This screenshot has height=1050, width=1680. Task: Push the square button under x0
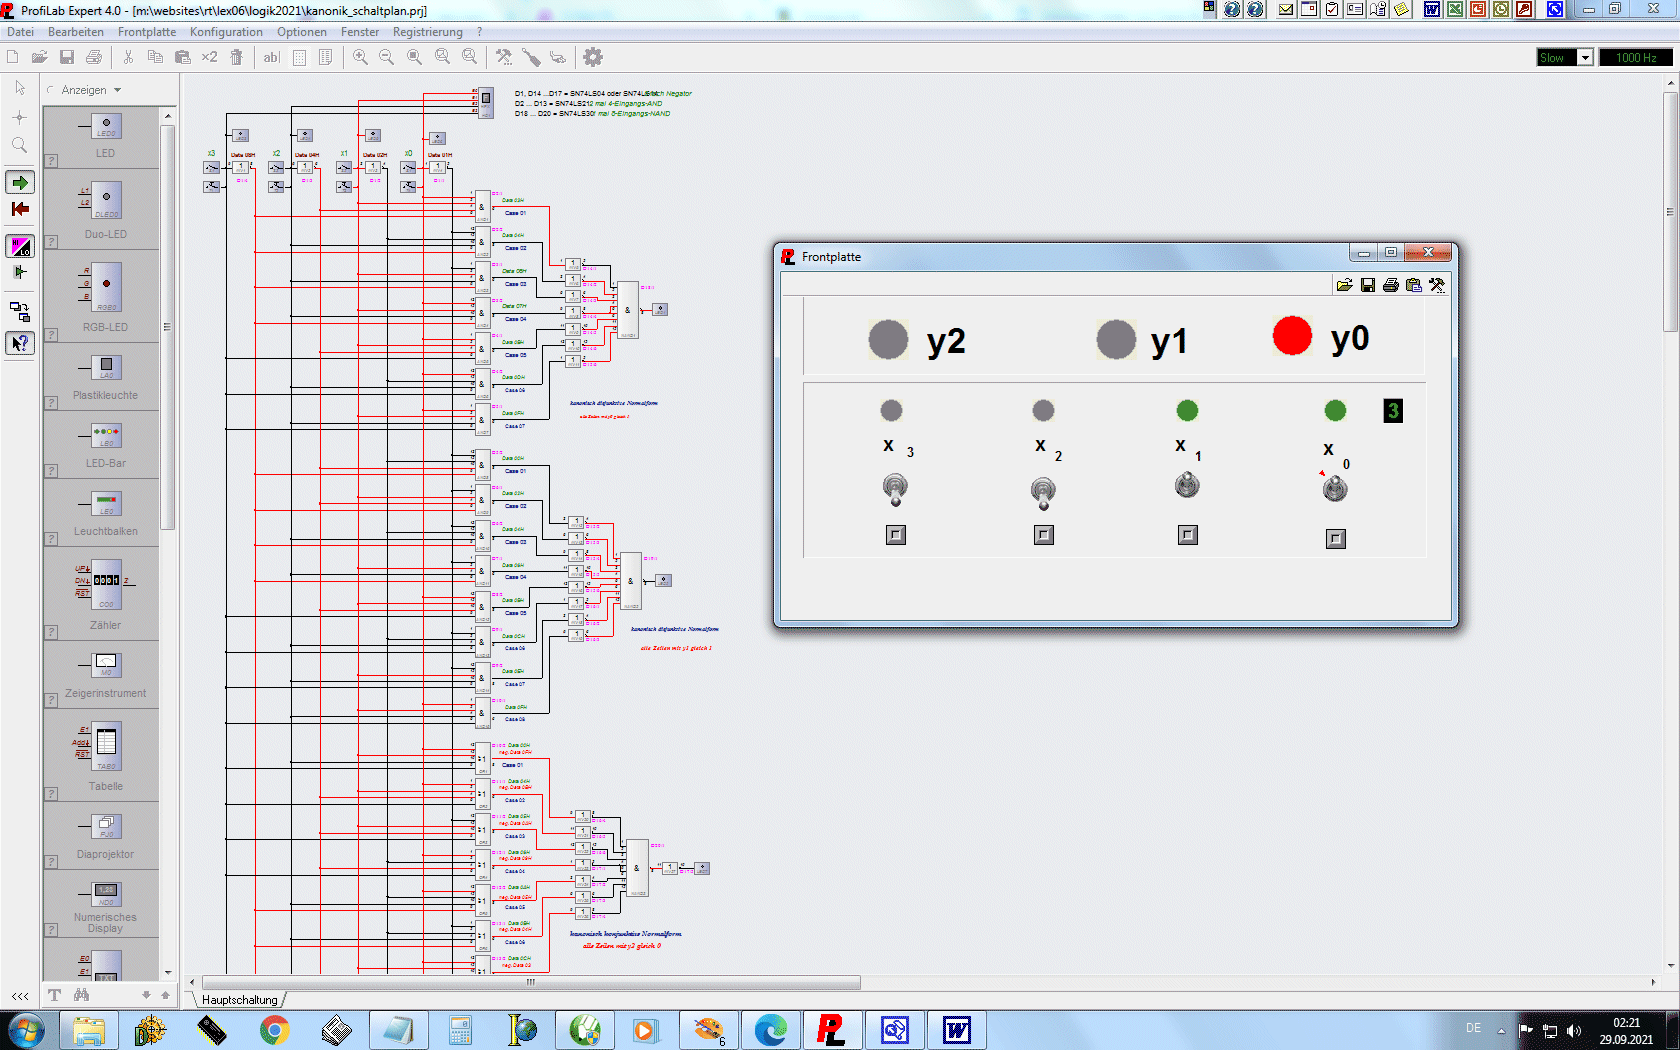click(x=1336, y=539)
